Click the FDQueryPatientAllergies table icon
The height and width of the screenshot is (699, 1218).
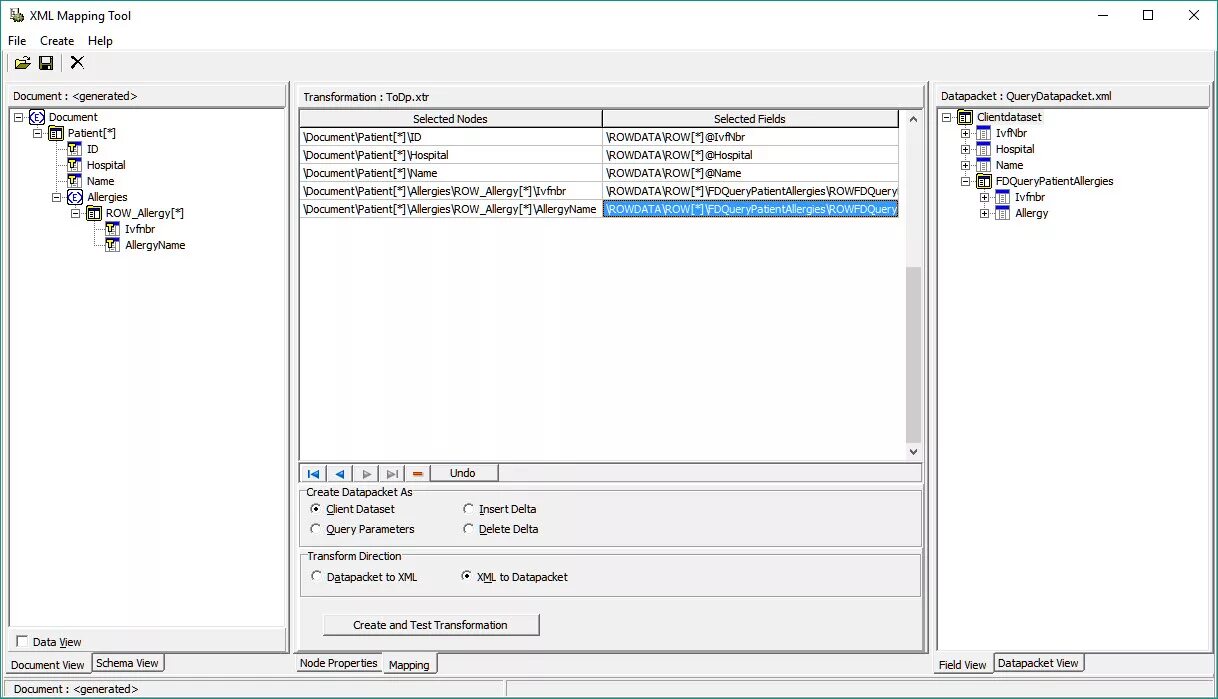984,181
